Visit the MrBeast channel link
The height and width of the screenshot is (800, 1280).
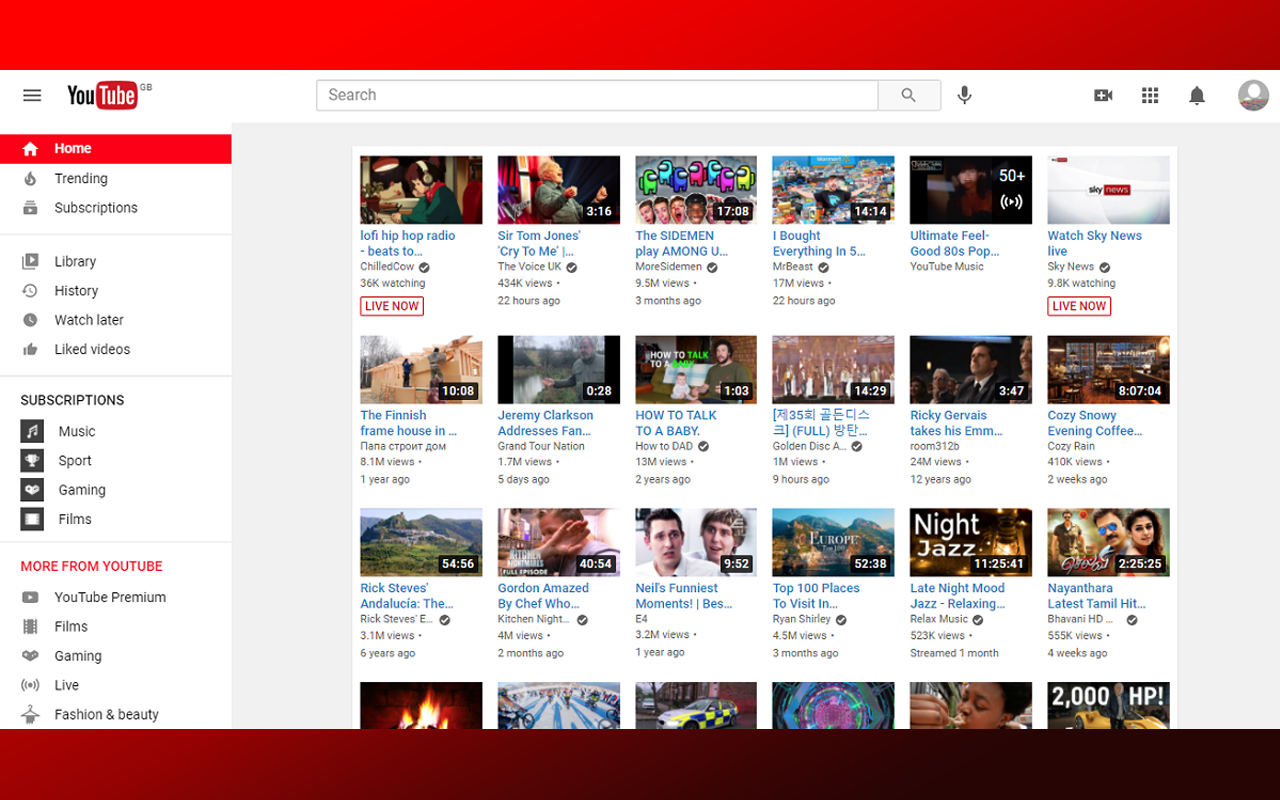pyautogui.click(x=793, y=267)
